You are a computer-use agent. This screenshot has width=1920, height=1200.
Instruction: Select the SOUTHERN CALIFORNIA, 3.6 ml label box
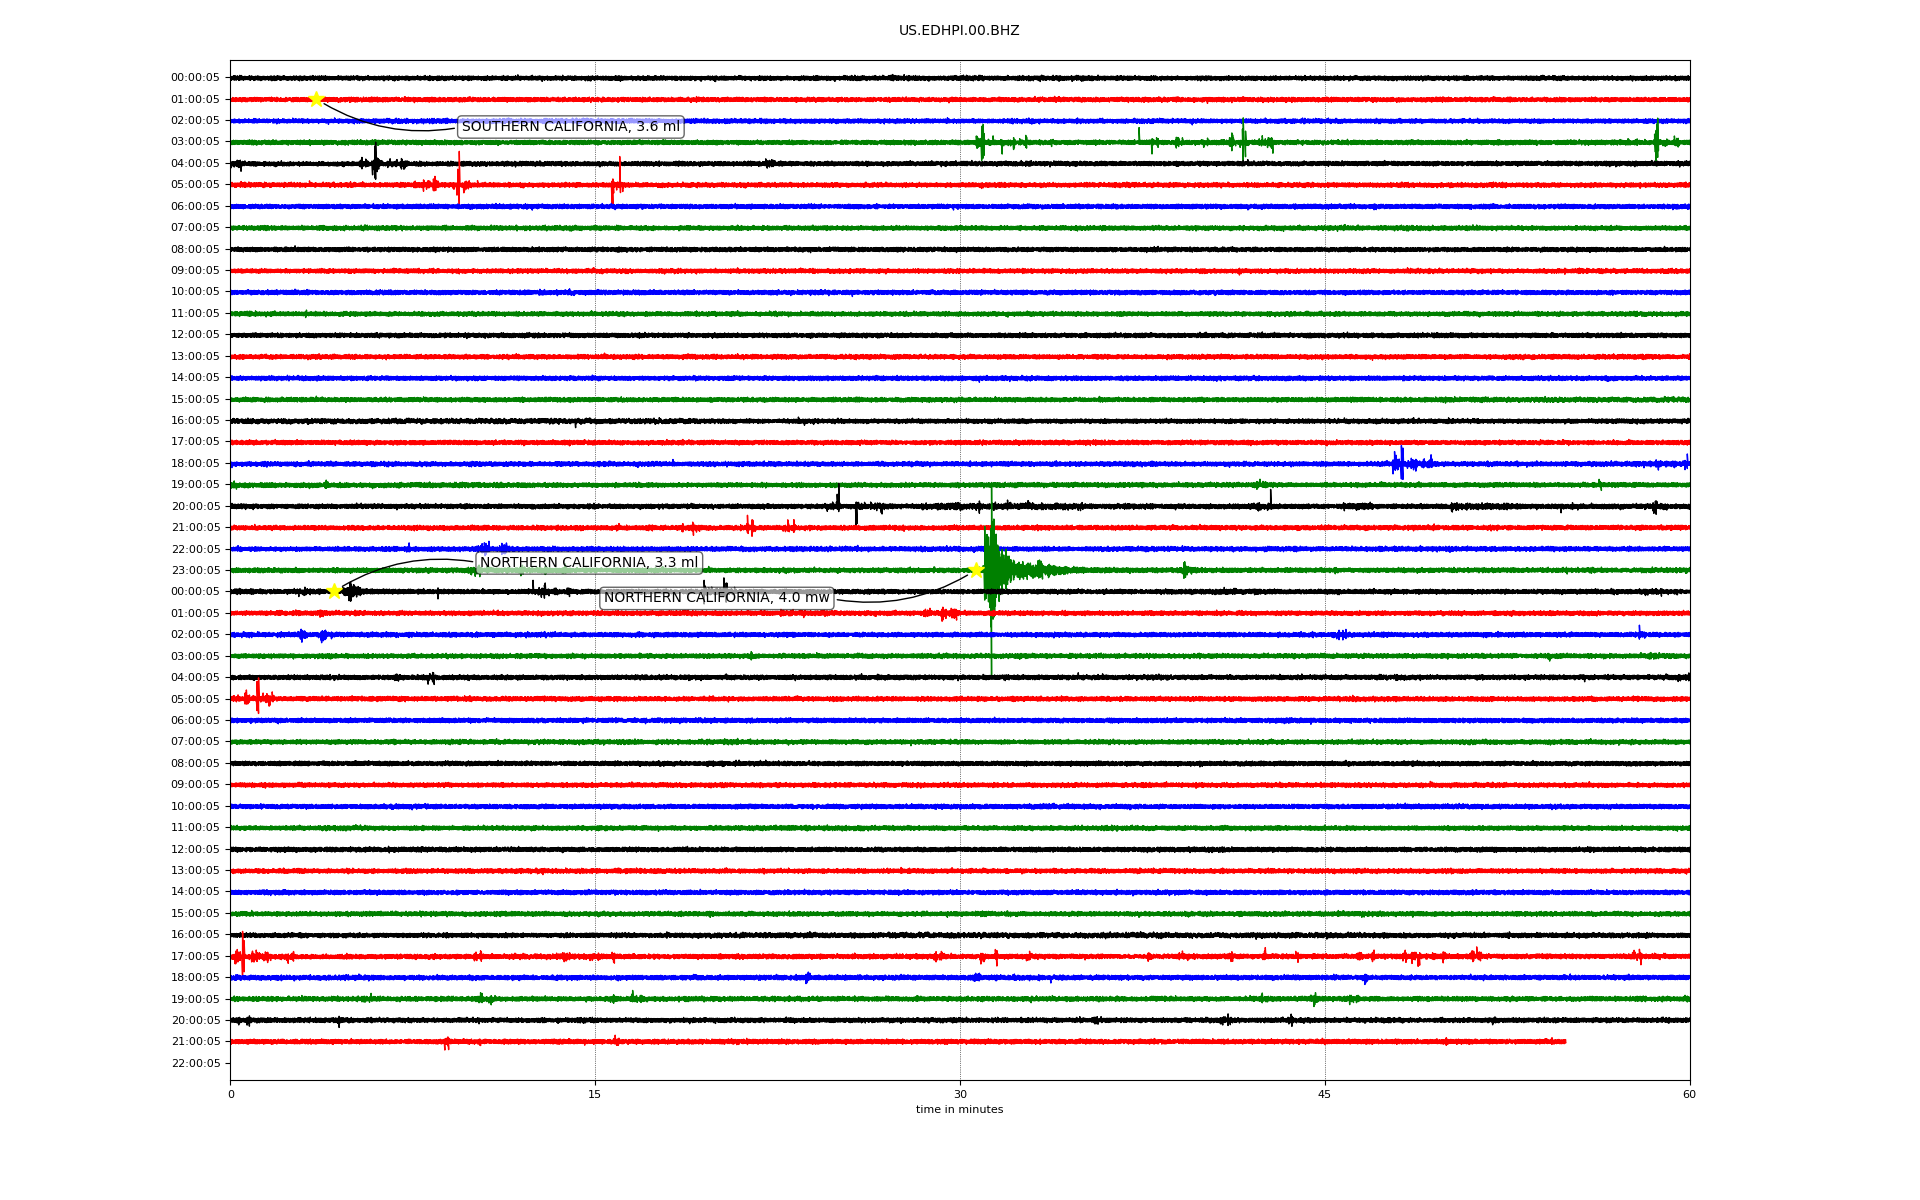coord(570,127)
